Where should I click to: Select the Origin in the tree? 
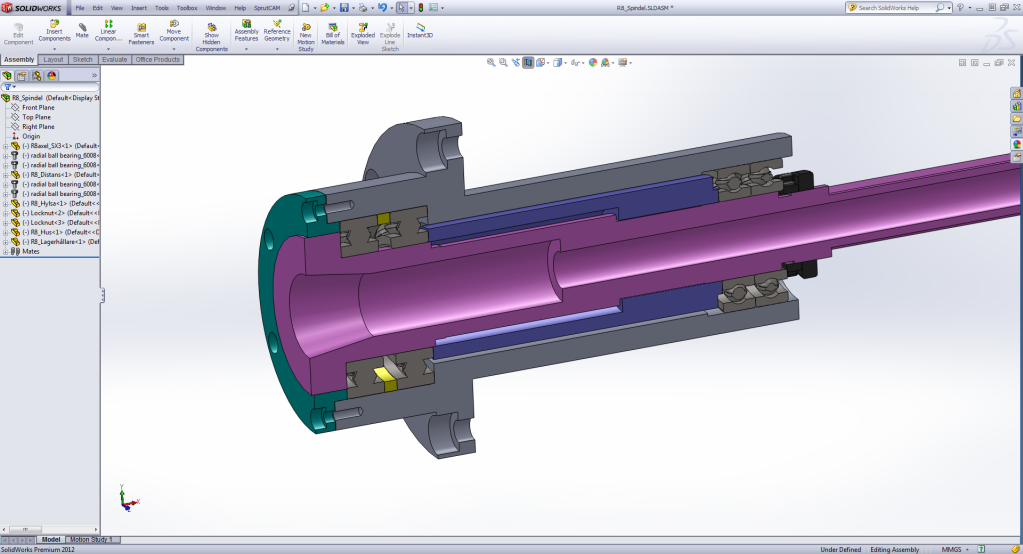tap(31, 136)
